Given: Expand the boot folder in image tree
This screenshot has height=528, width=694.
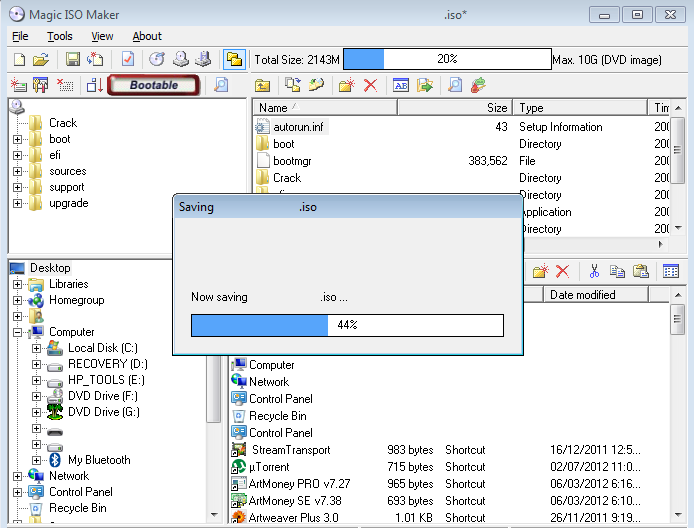Looking at the screenshot, I should point(17,139).
